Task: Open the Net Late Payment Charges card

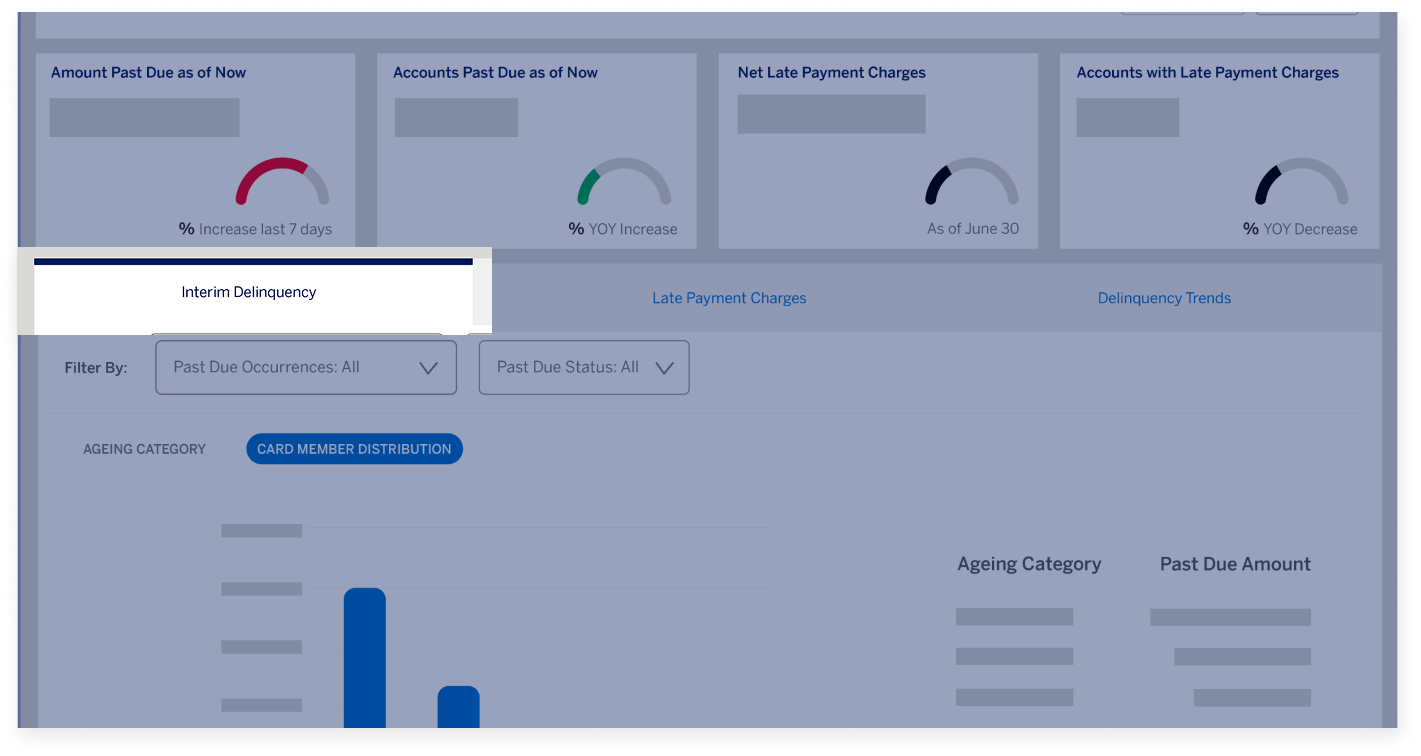Action: click(878, 150)
